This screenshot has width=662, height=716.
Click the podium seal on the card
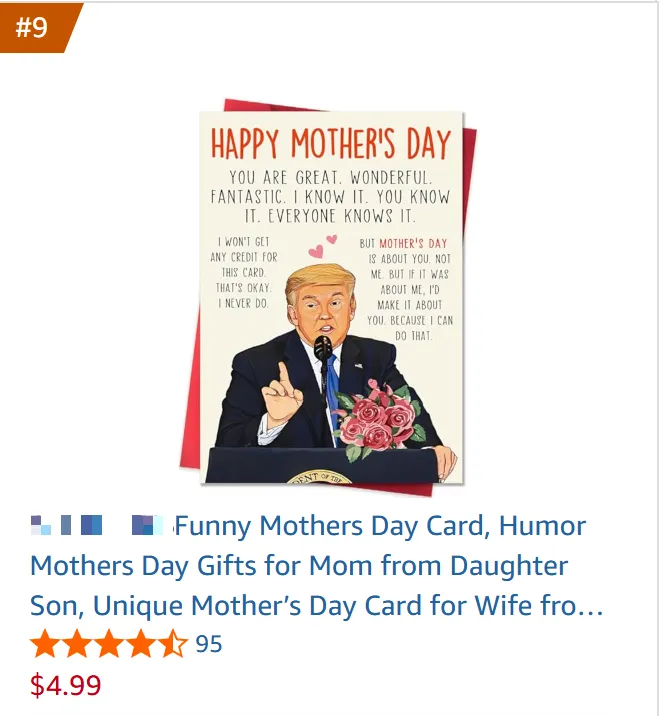tap(319, 478)
